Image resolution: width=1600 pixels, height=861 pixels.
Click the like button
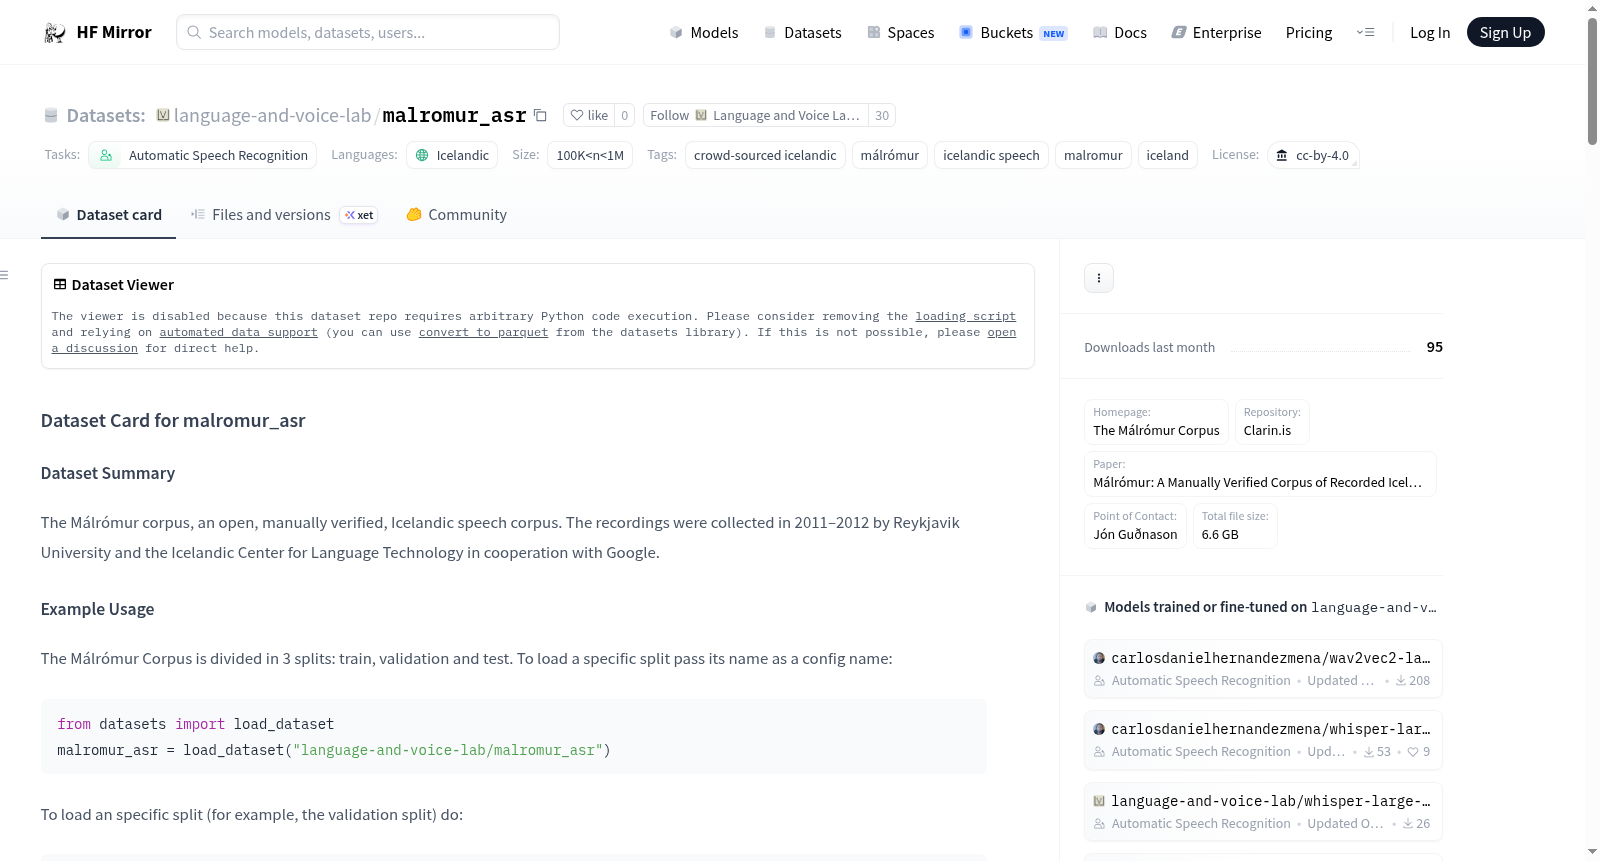[589, 115]
